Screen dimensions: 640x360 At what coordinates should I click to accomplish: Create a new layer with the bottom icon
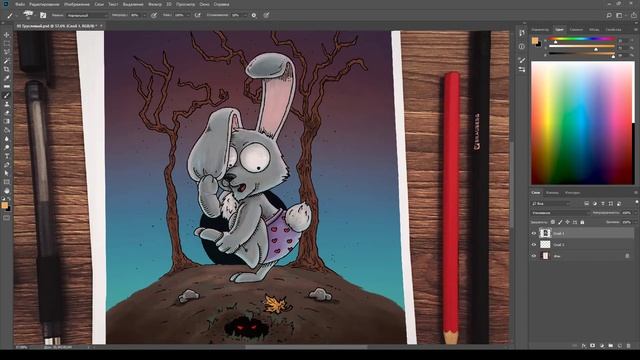tap(620, 346)
